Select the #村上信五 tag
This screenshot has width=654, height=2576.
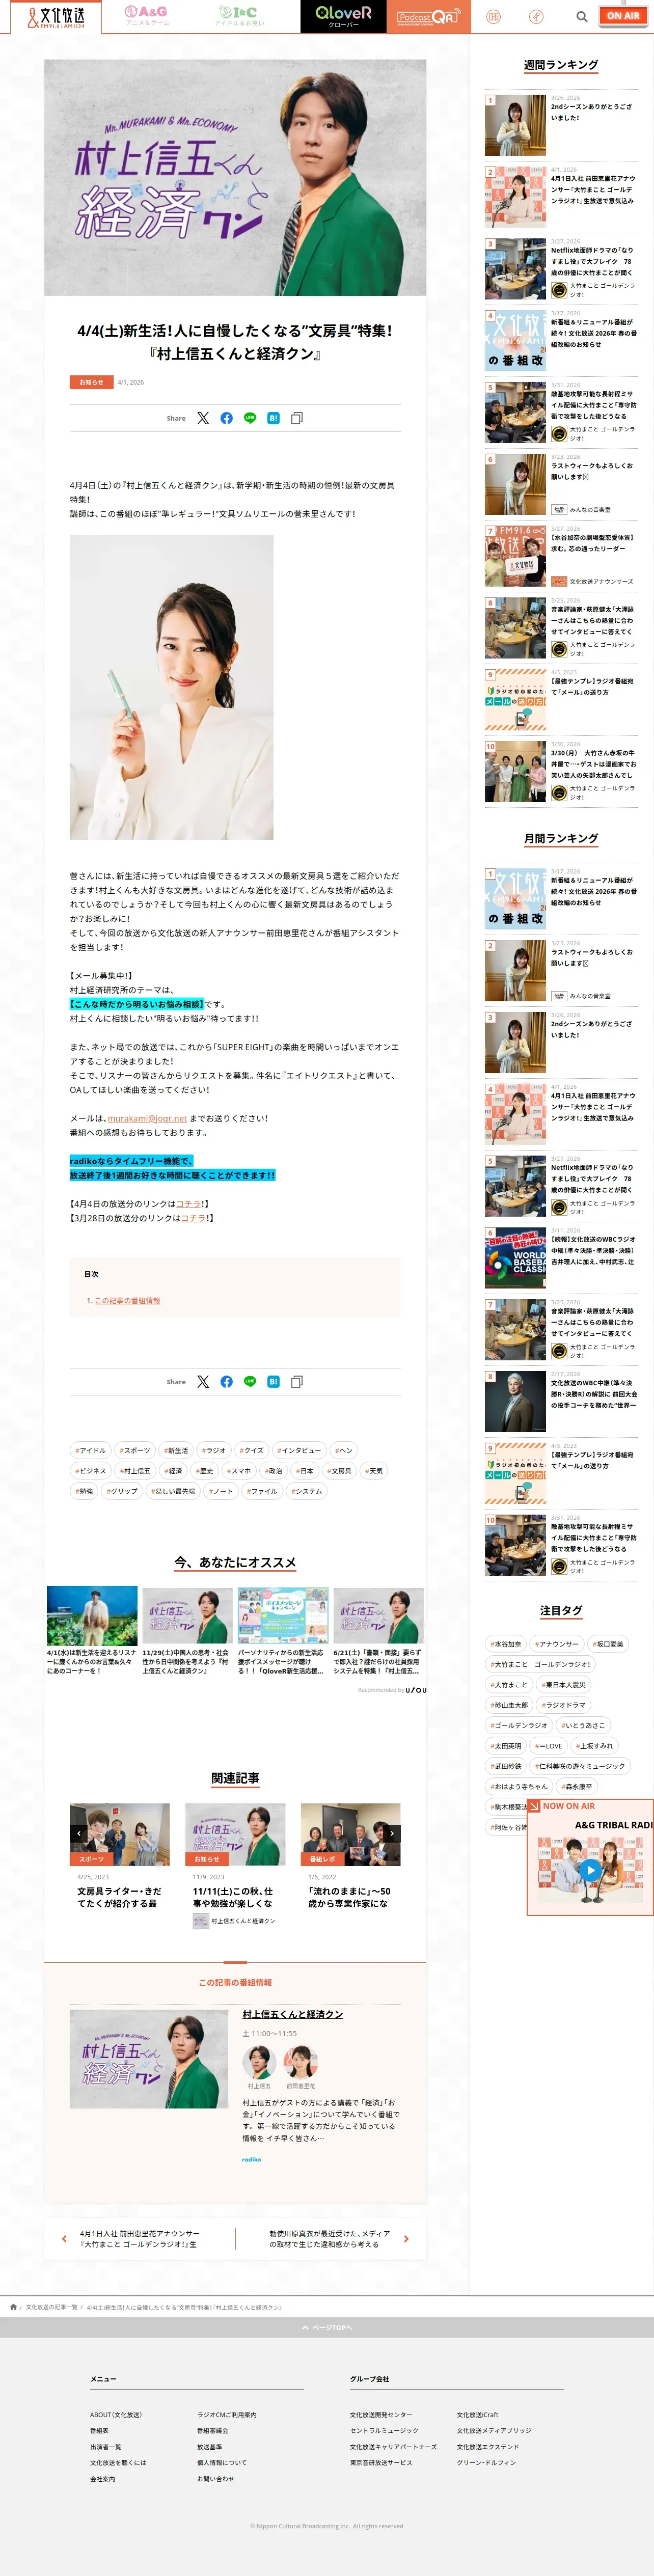point(135,1471)
